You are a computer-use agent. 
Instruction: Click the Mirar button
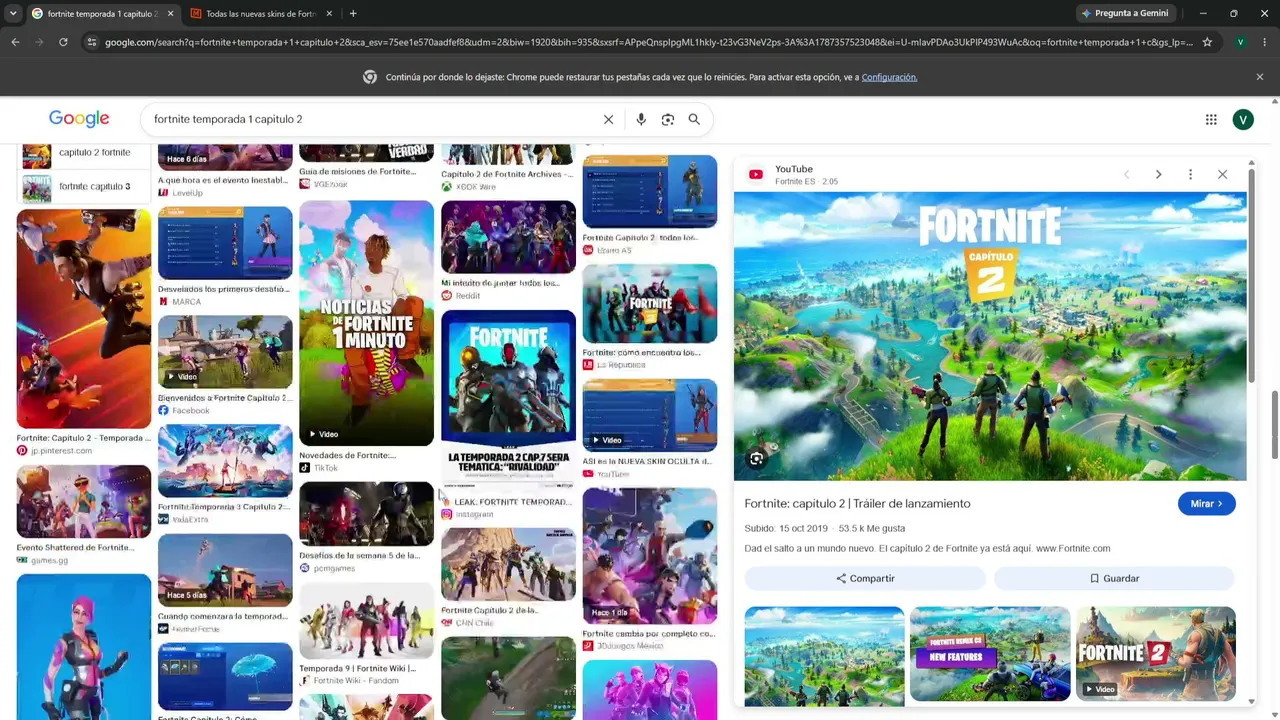(1206, 504)
